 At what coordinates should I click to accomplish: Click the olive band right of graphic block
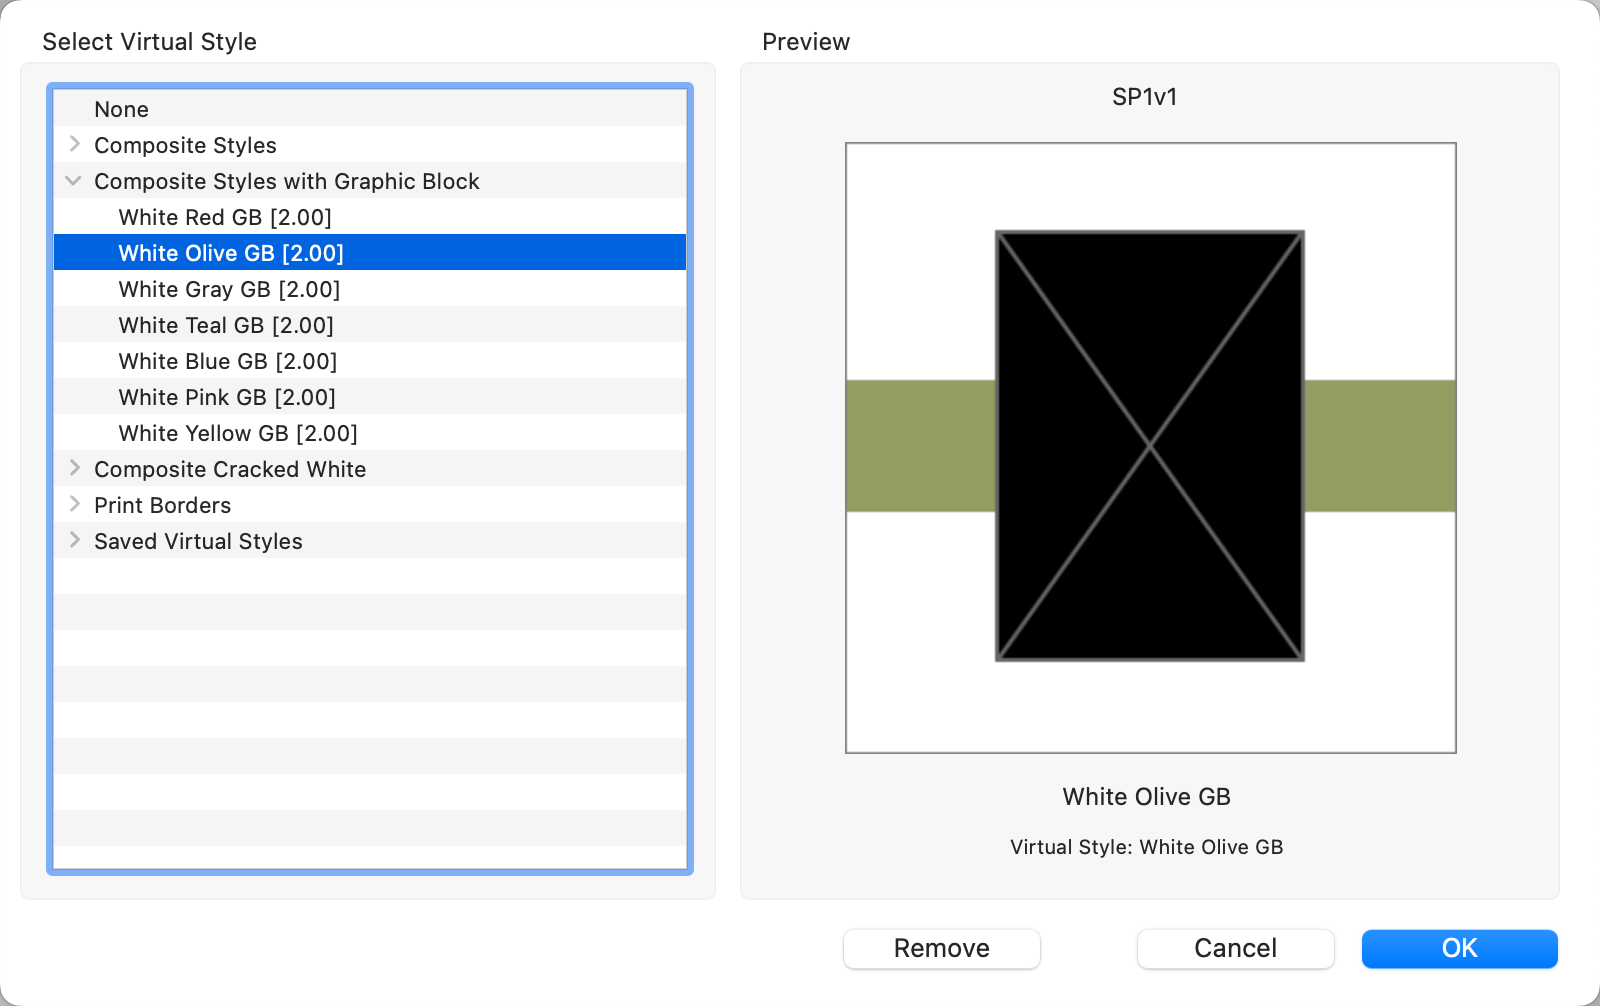point(1380,446)
